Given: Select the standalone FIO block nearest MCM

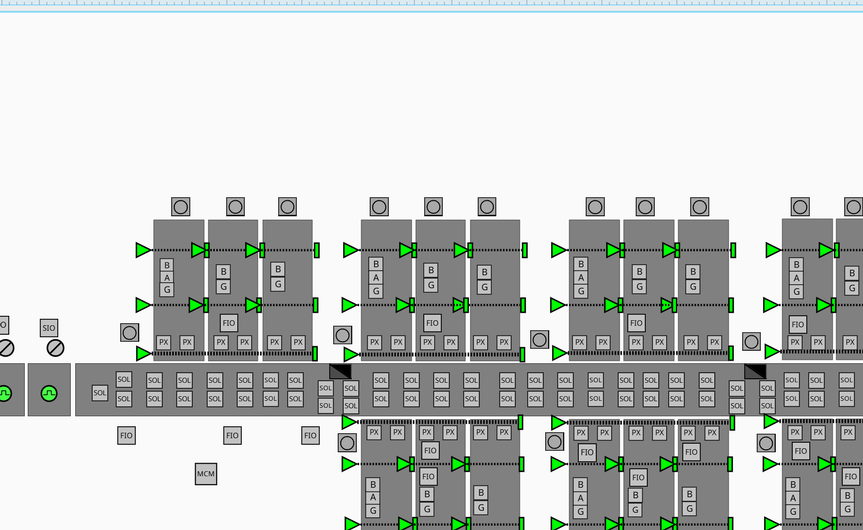Looking at the screenshot, I should tap(232, 436).
